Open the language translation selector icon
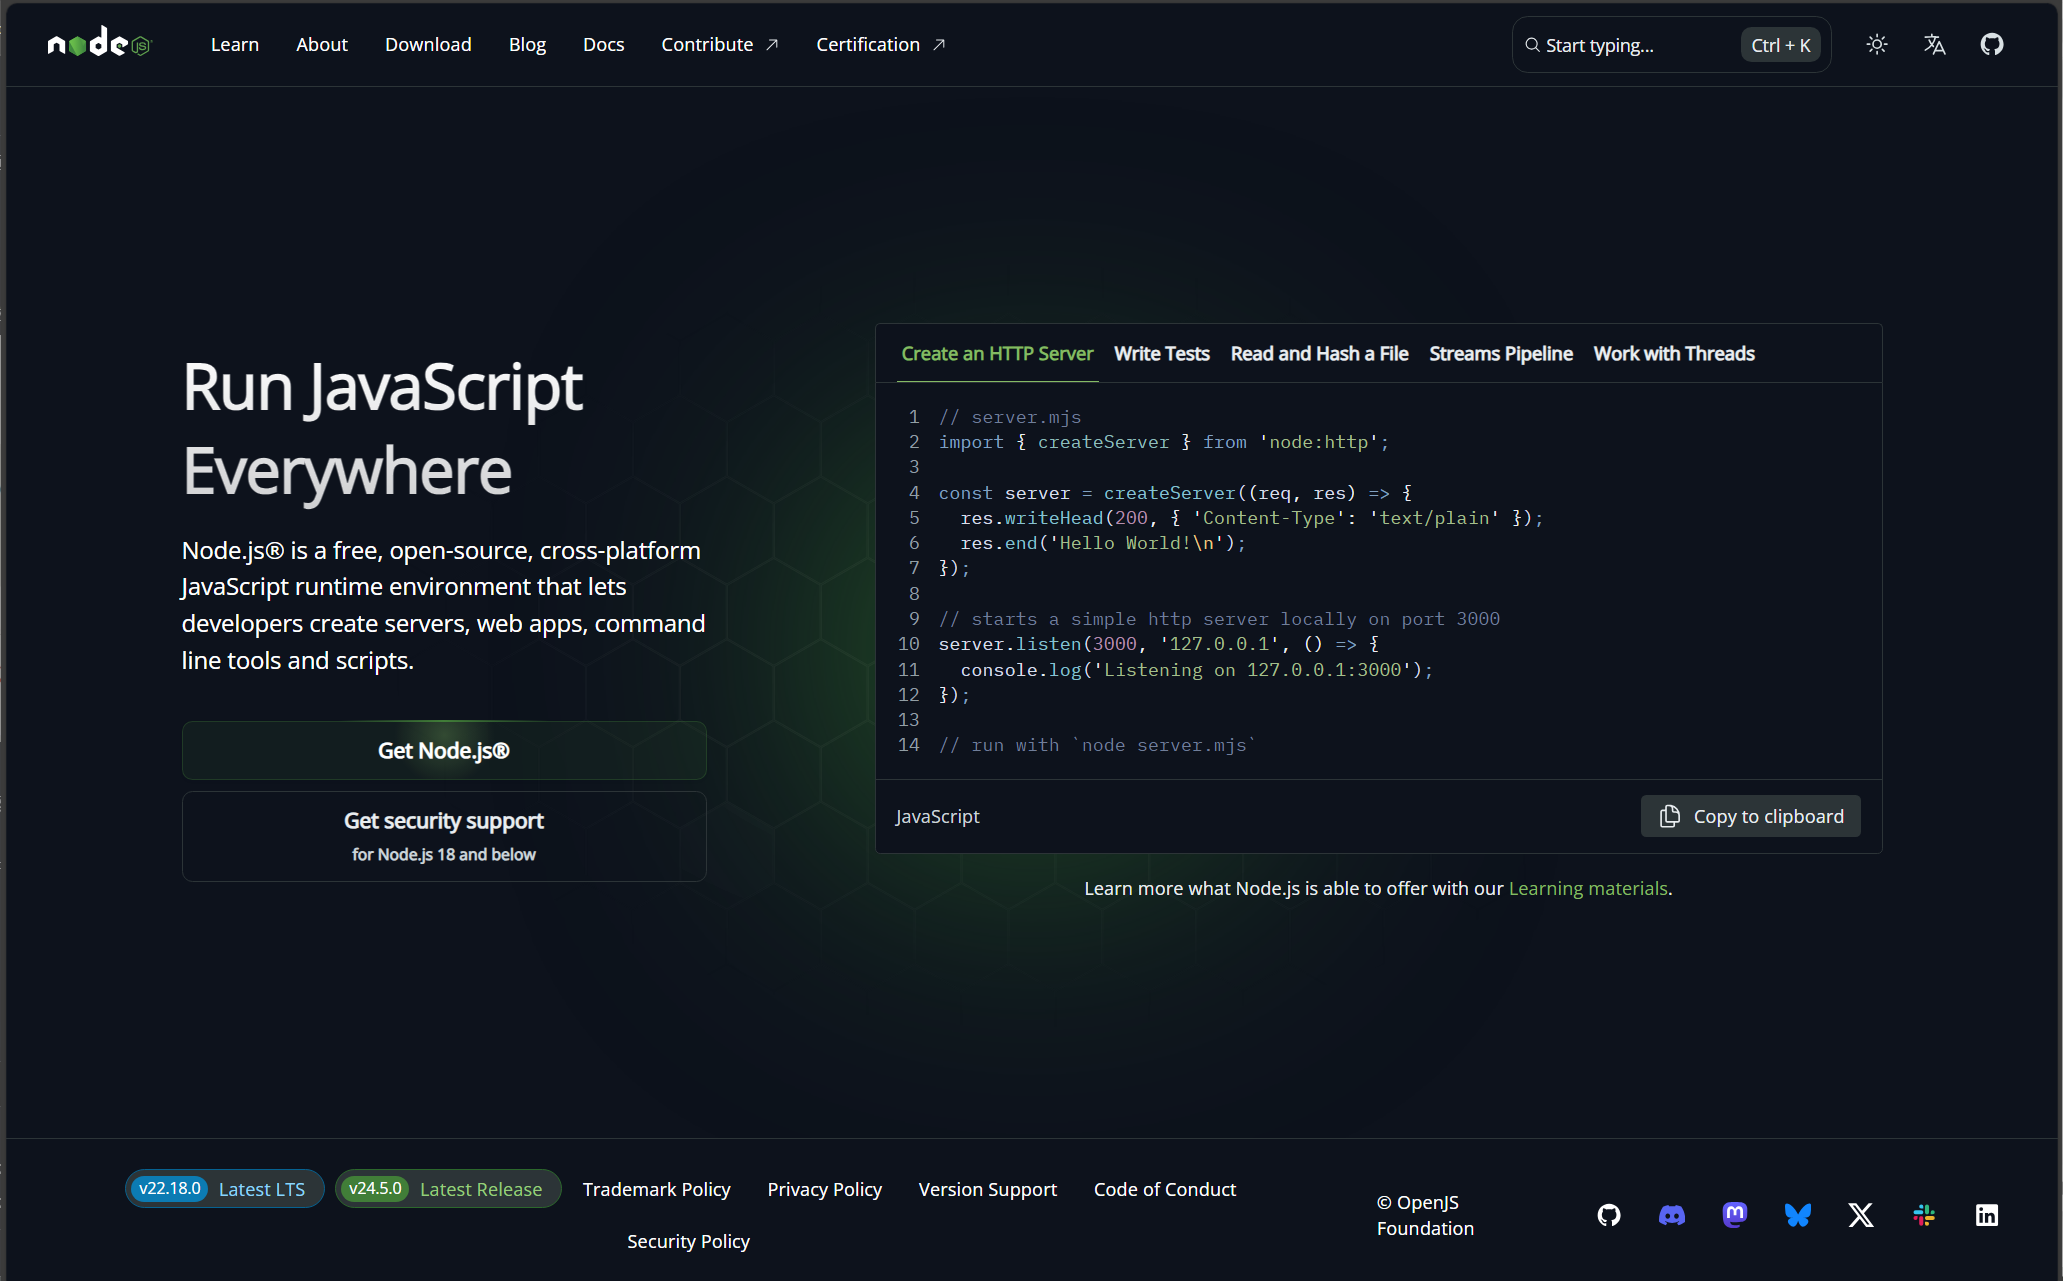The image size is (2063, 1281). coord(1934,44)
